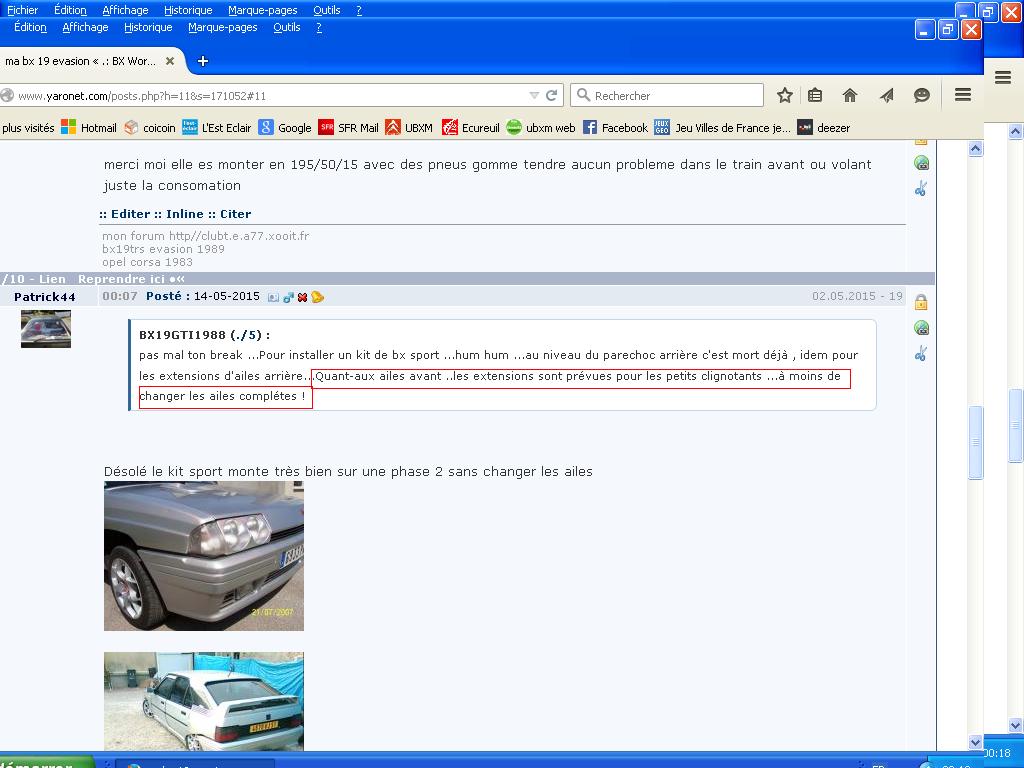Open the silver car front photo

tap(203, 555)
